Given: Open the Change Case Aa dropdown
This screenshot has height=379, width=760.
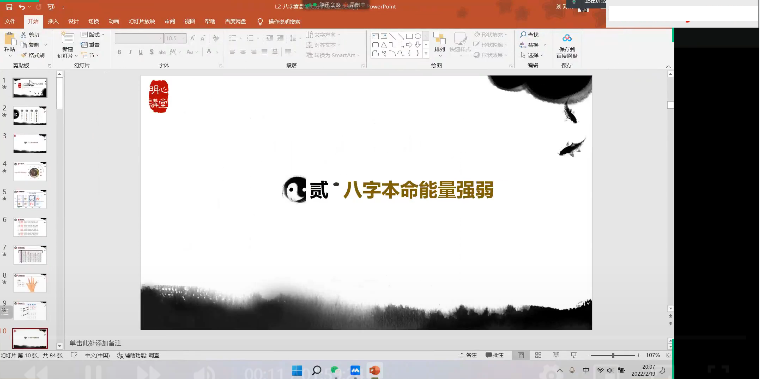Looking at the screenshot, I should tap(192, 52).
